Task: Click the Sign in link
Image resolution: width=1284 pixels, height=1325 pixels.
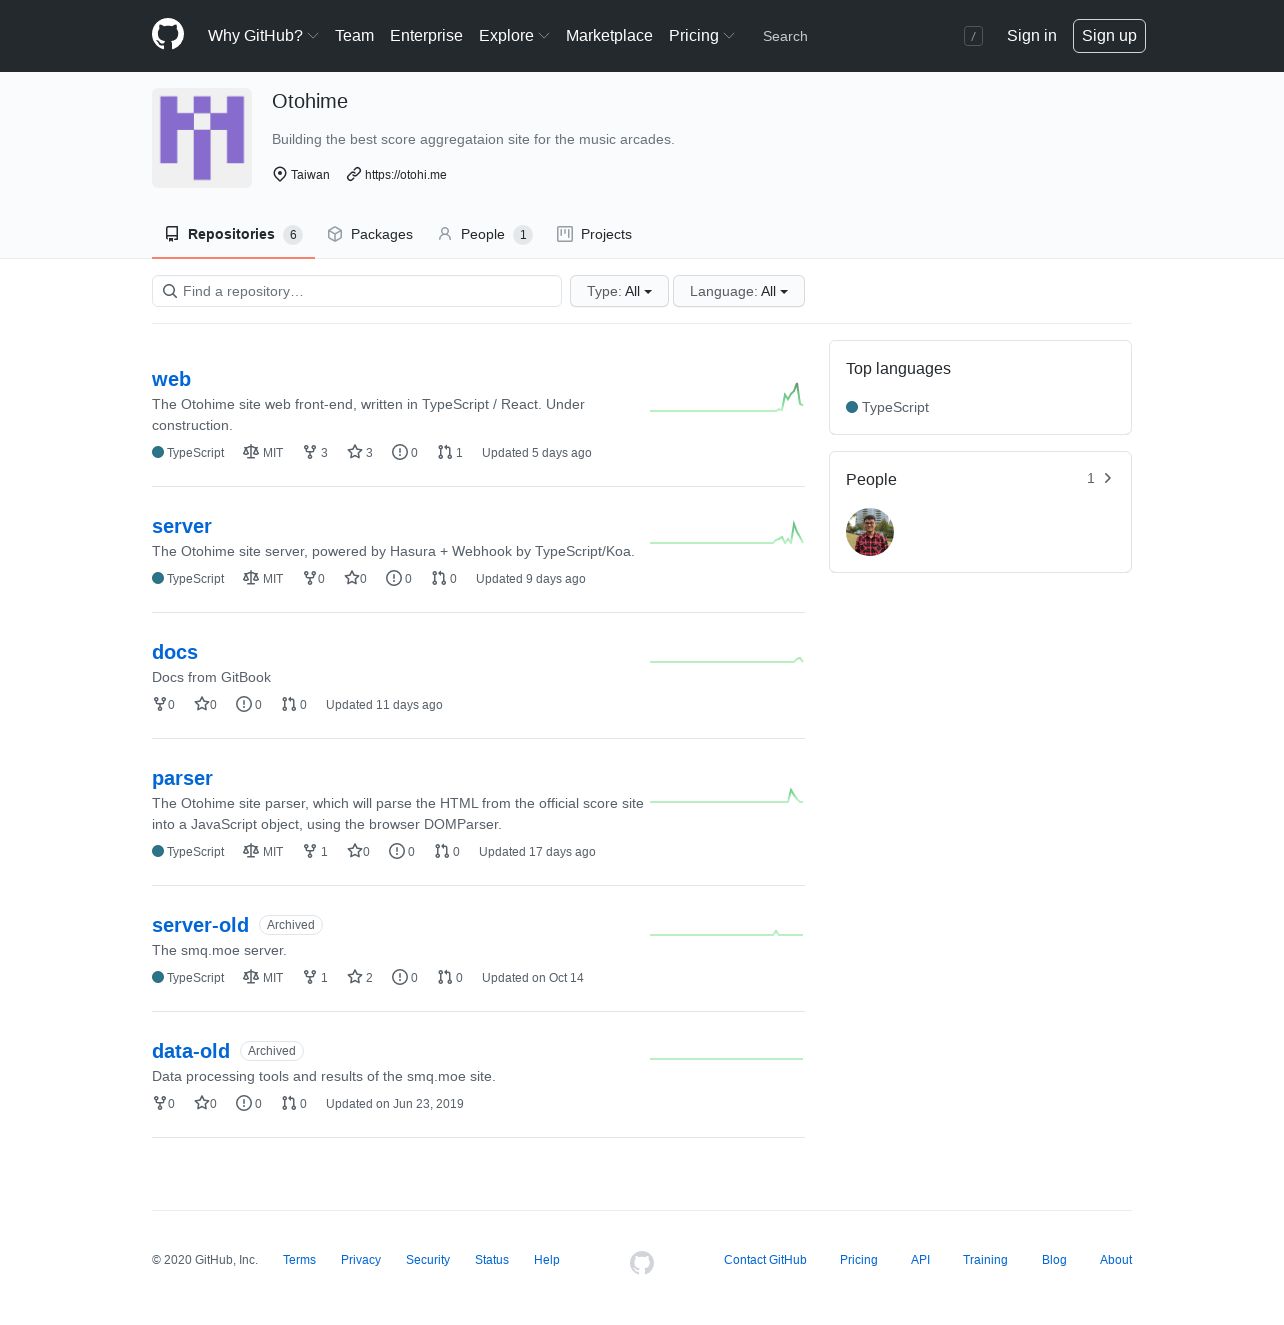Action: tap(1031, 36)
